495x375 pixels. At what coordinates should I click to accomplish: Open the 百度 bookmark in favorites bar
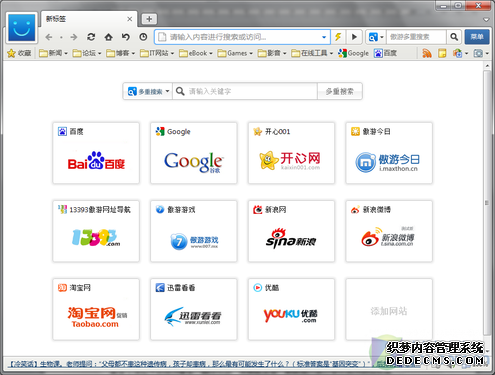click(385, 53)
